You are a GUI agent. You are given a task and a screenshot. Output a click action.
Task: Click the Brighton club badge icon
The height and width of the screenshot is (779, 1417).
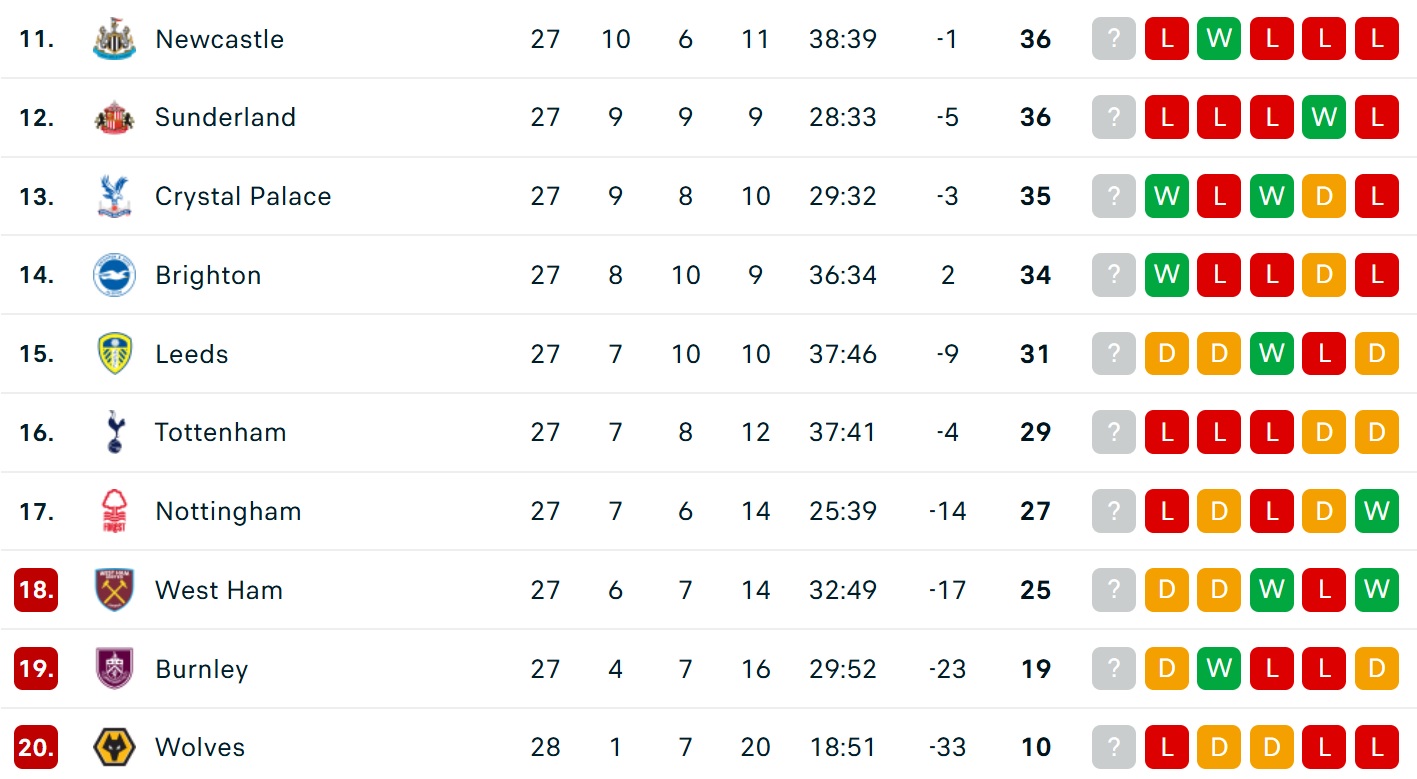tap(114, 275)
